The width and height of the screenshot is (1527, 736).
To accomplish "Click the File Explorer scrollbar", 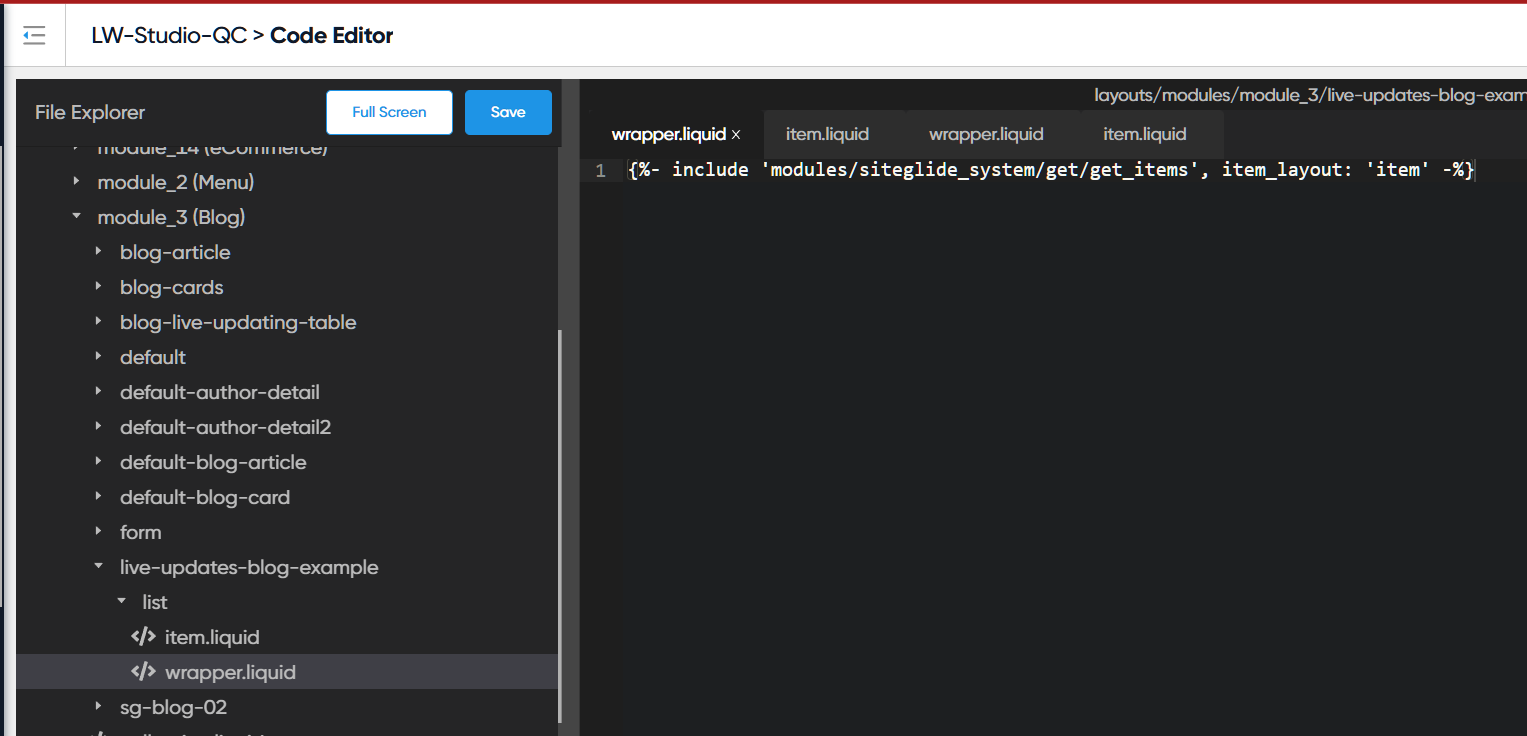I will coord(560,525).
